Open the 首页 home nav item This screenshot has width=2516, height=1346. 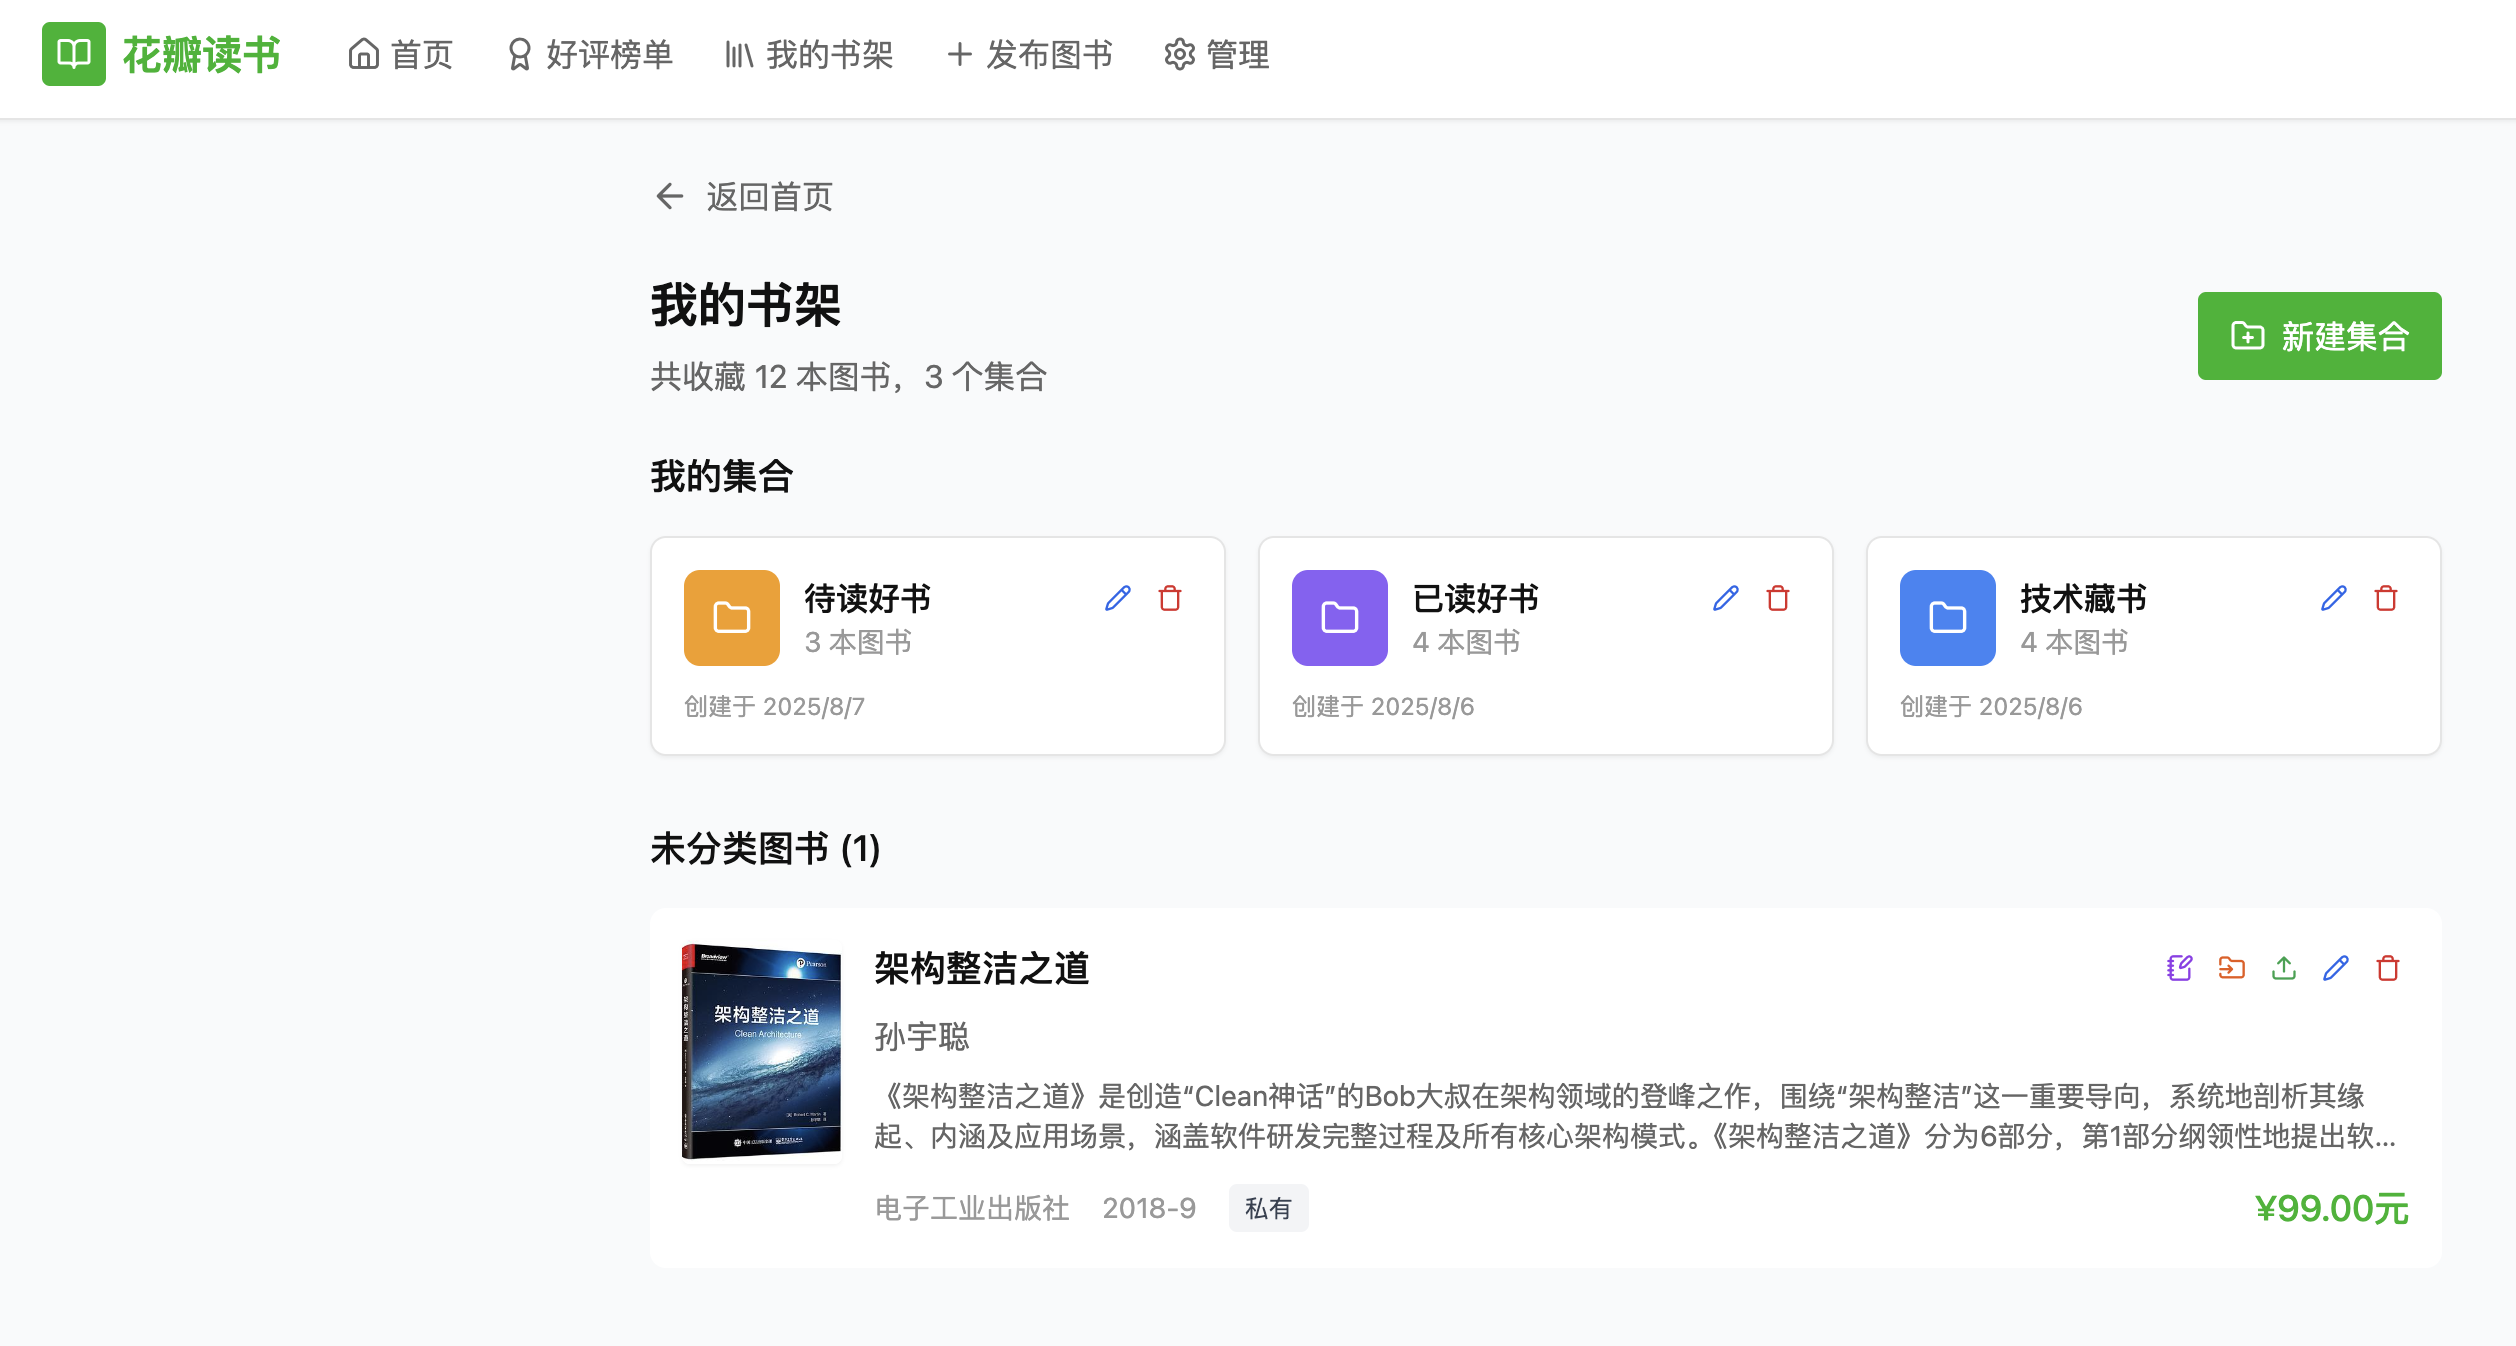(400, 54)
